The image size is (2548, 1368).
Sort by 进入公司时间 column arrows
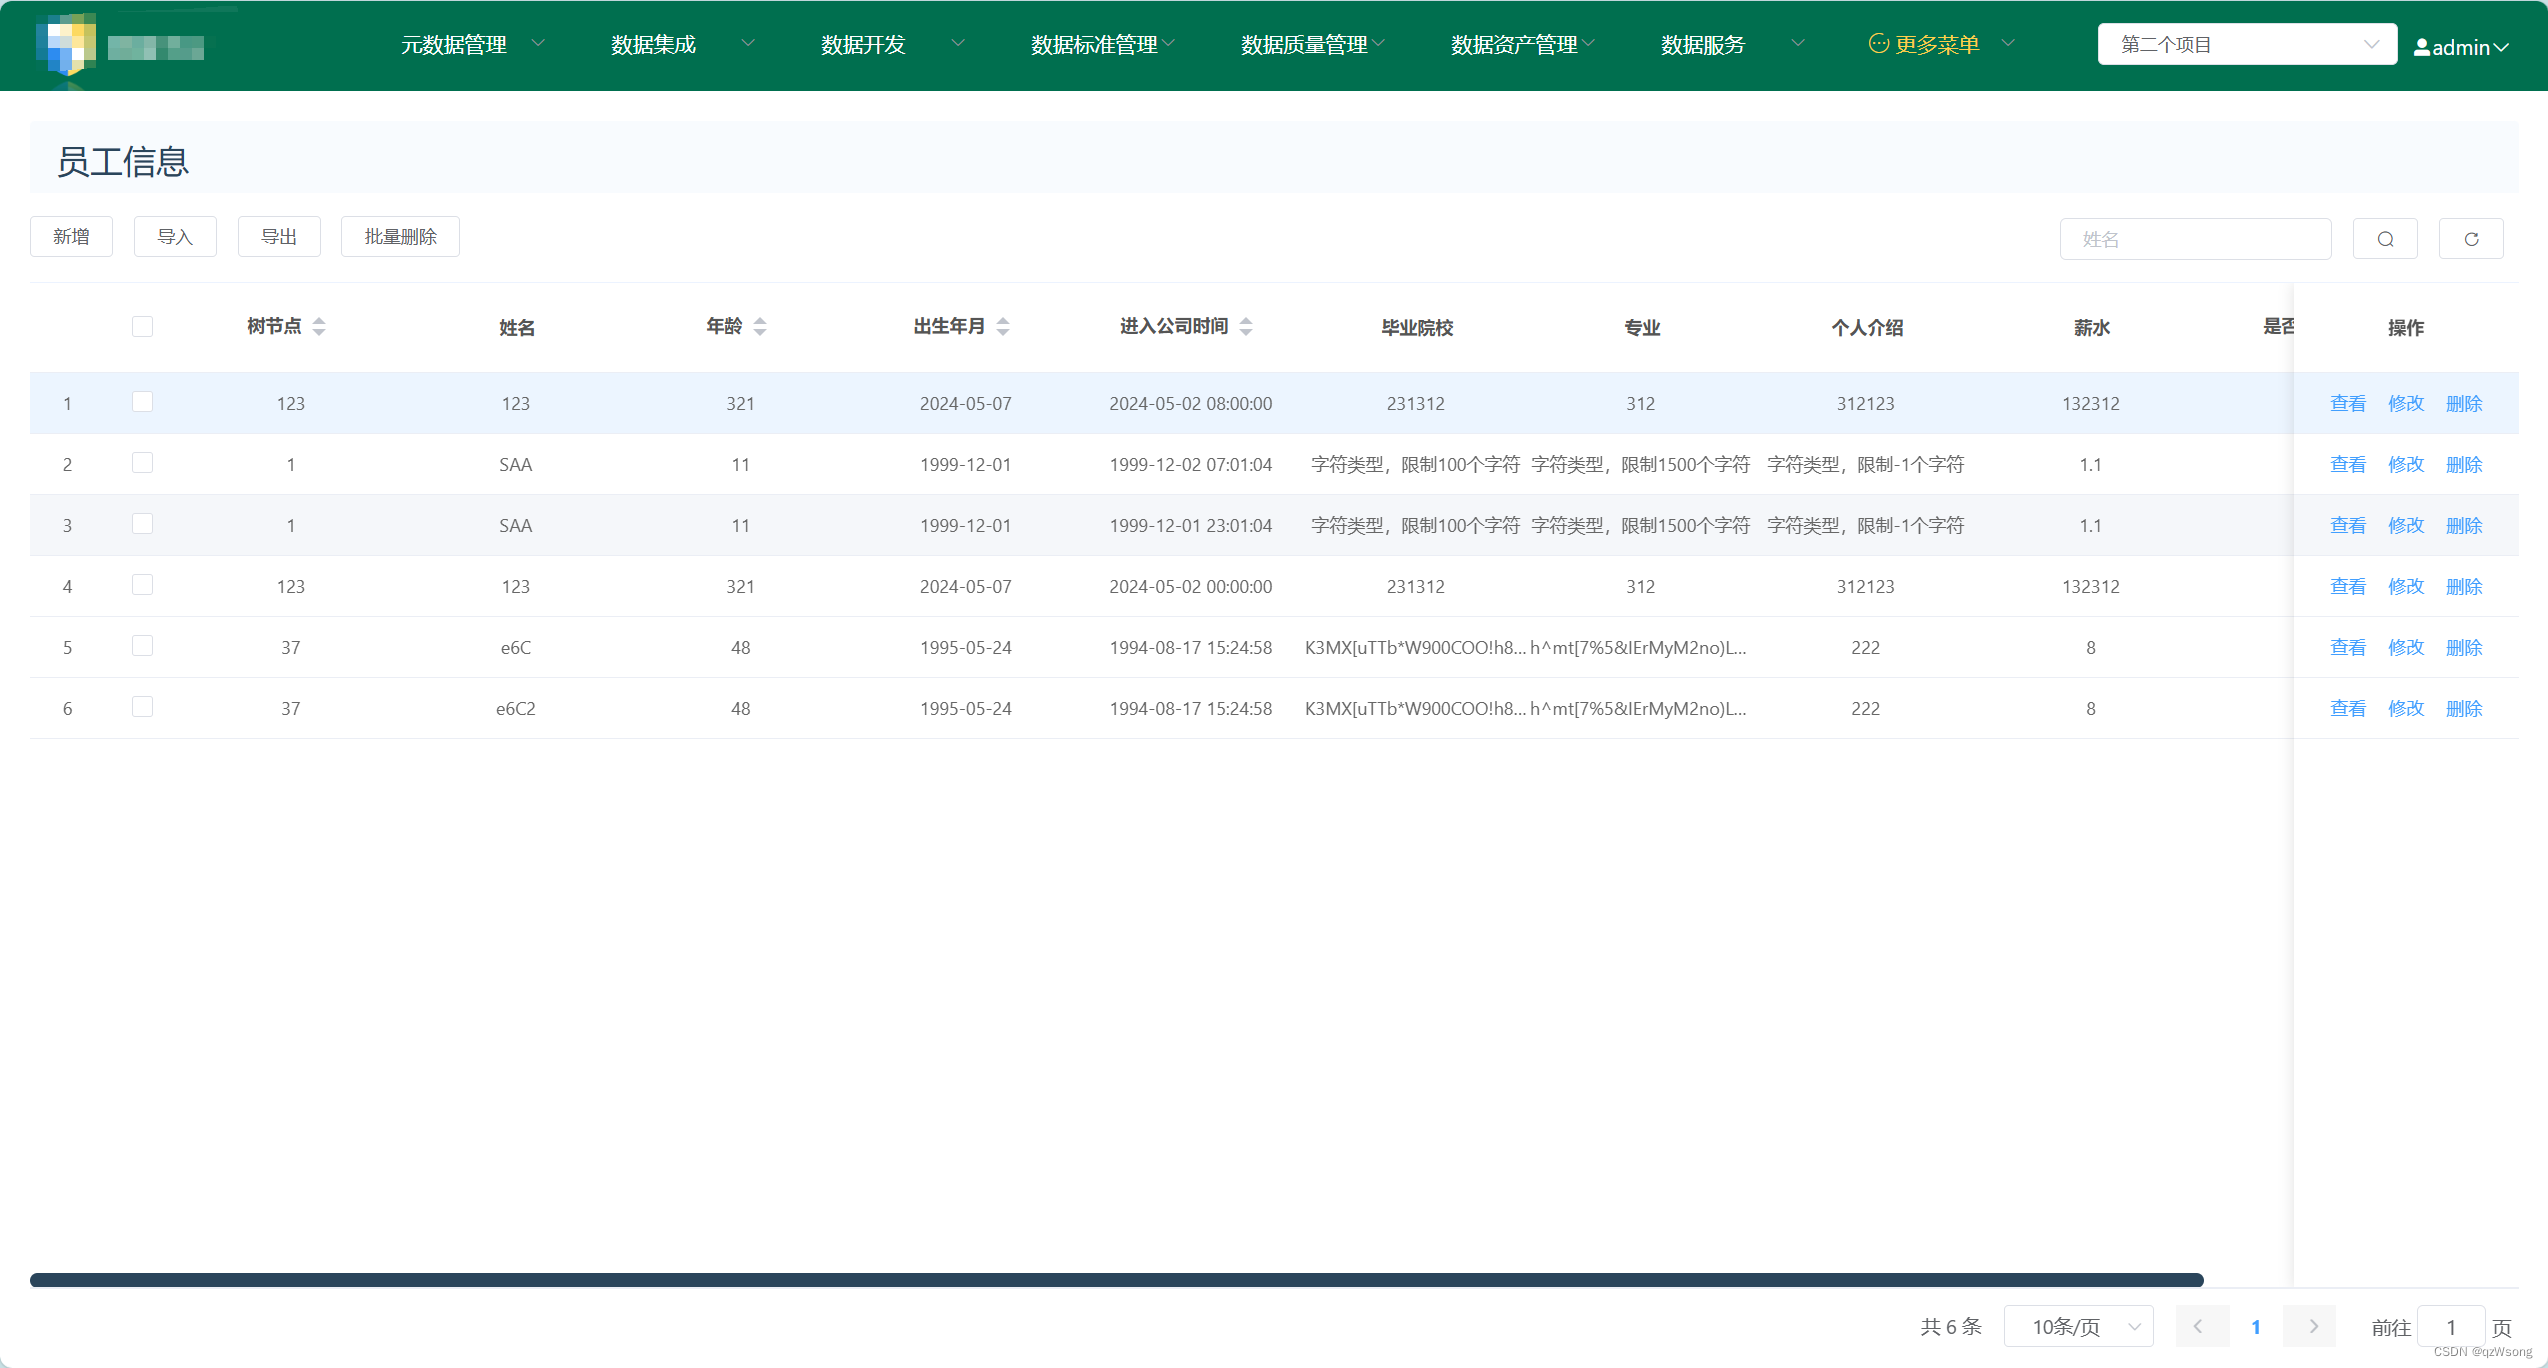(1246, 326)
